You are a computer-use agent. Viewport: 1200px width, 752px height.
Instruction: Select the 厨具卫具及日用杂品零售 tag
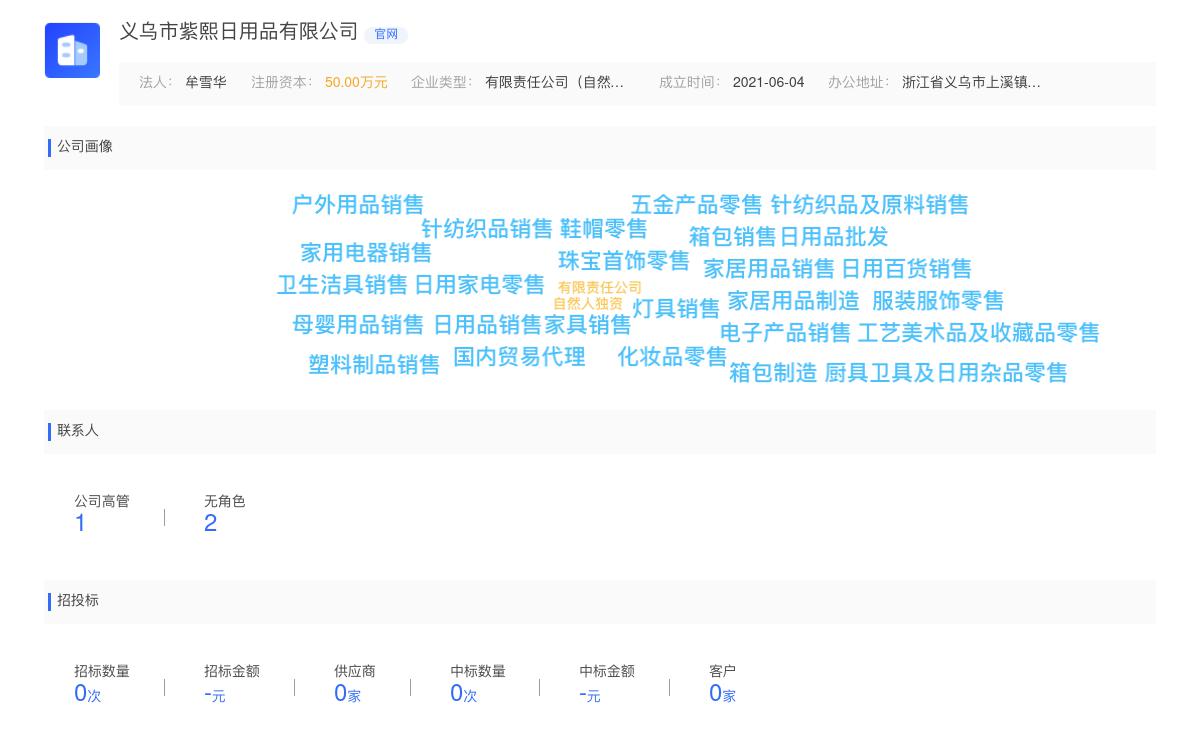tap(946, 373)
